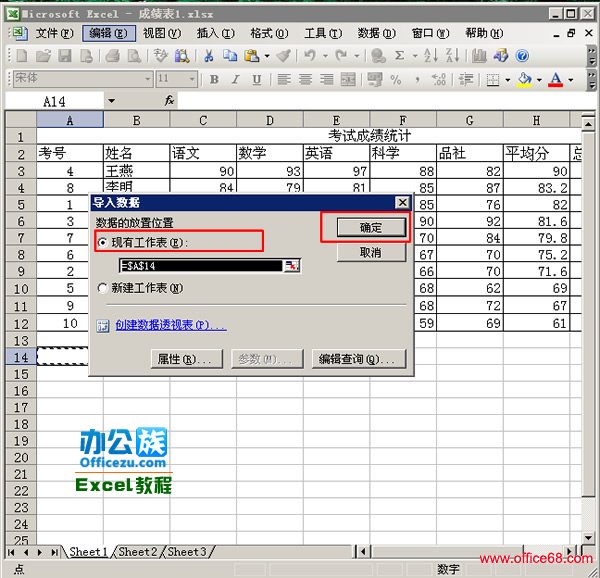This screenshot has width=600, height=578.
Task: Click the Save icon in toolbar
Action: click(x=65, y=56)
